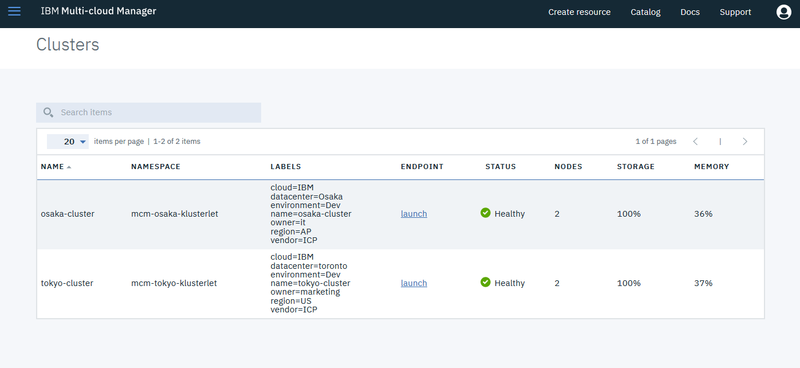Image resolution: width=800 pixels, height=368 pixels.
Task: Click the search magnifier icon
Action: click(x=48, y=112)
